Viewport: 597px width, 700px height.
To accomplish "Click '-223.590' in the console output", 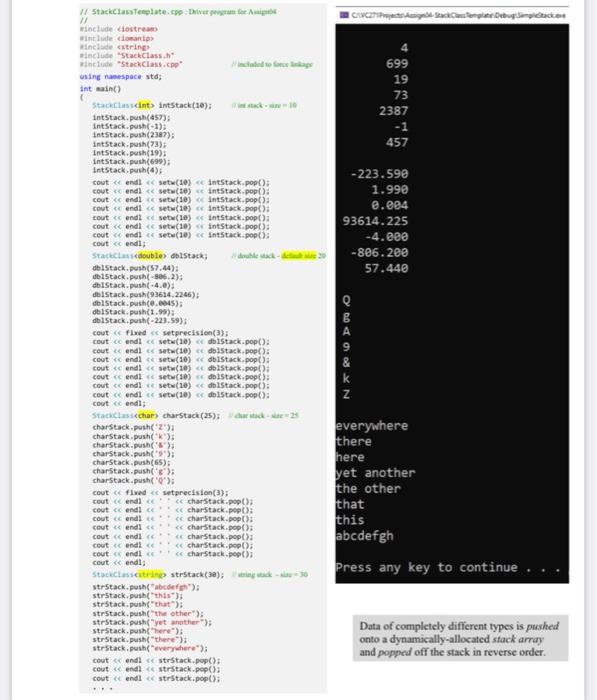I will point(379,174).
